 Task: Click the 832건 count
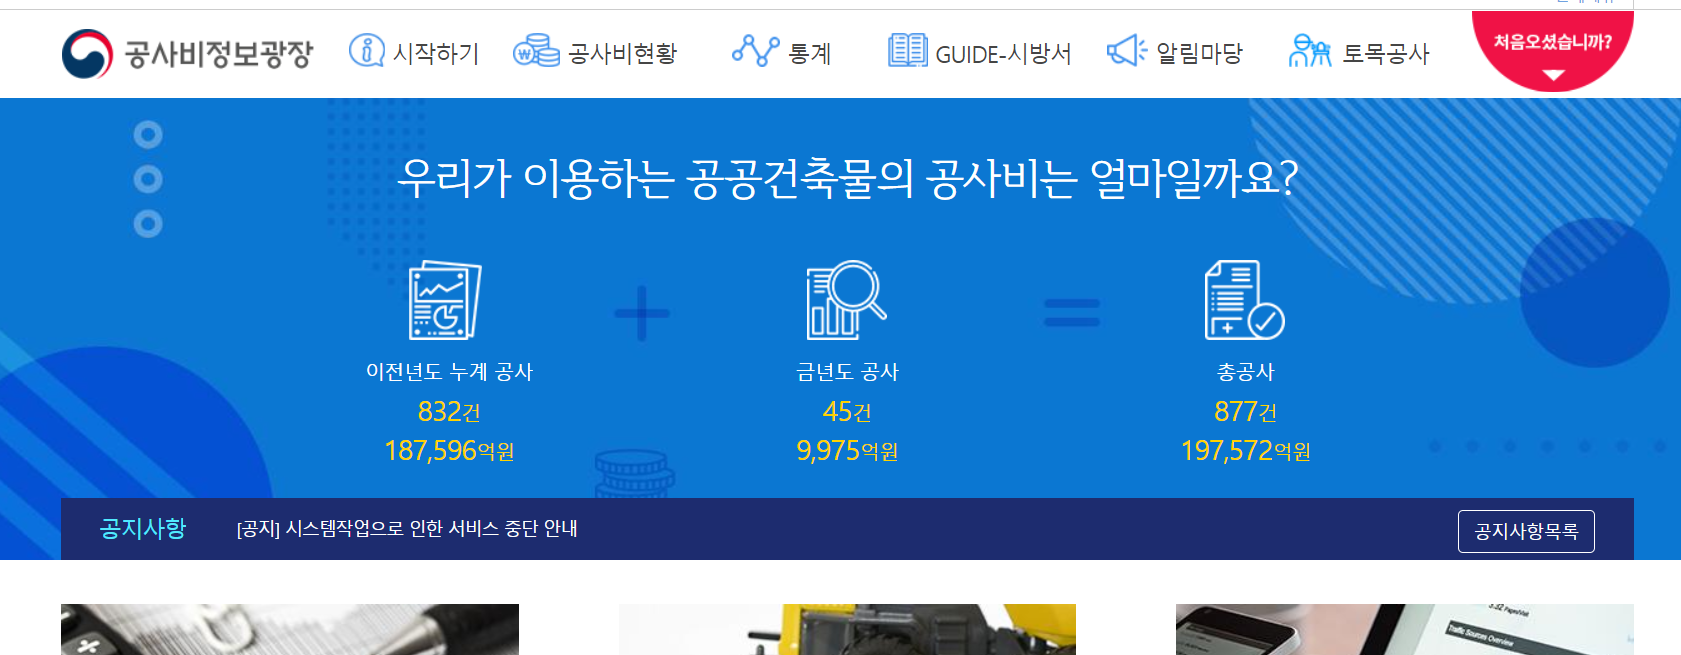[449, 411]
